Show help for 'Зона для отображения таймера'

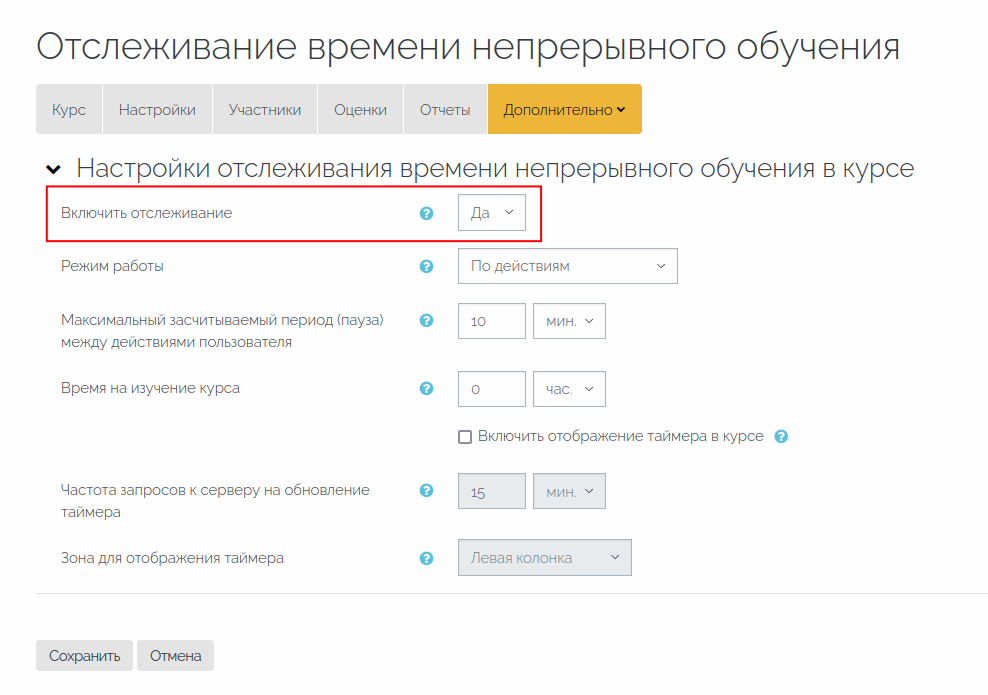point(427,558)
